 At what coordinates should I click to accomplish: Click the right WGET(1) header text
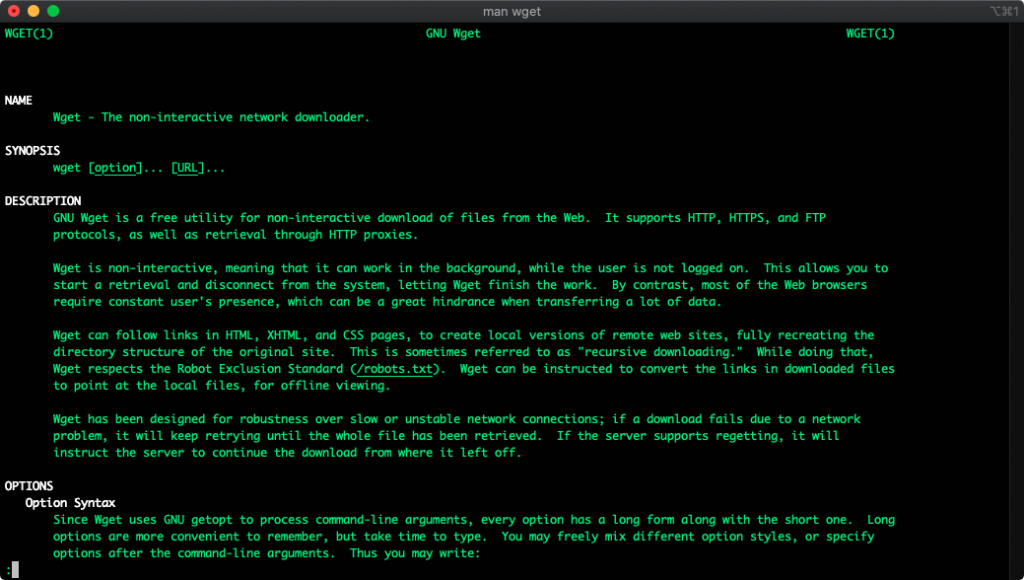870,33
